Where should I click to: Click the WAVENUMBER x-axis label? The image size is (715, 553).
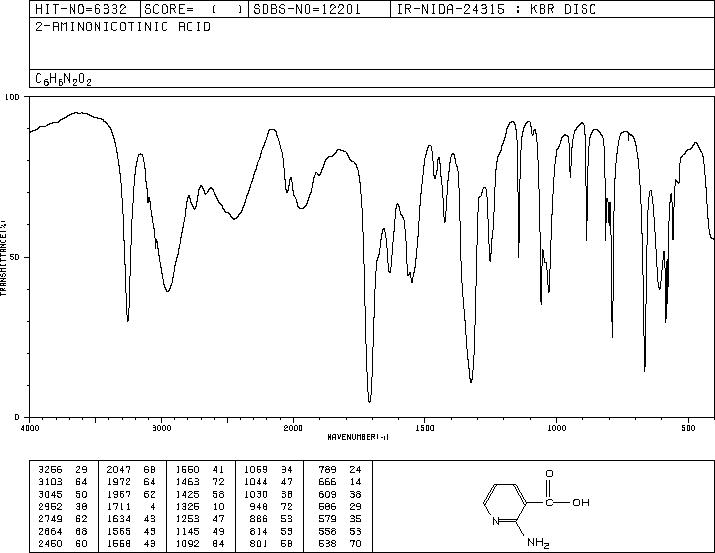pyautogui.click(x=358, y=437)
